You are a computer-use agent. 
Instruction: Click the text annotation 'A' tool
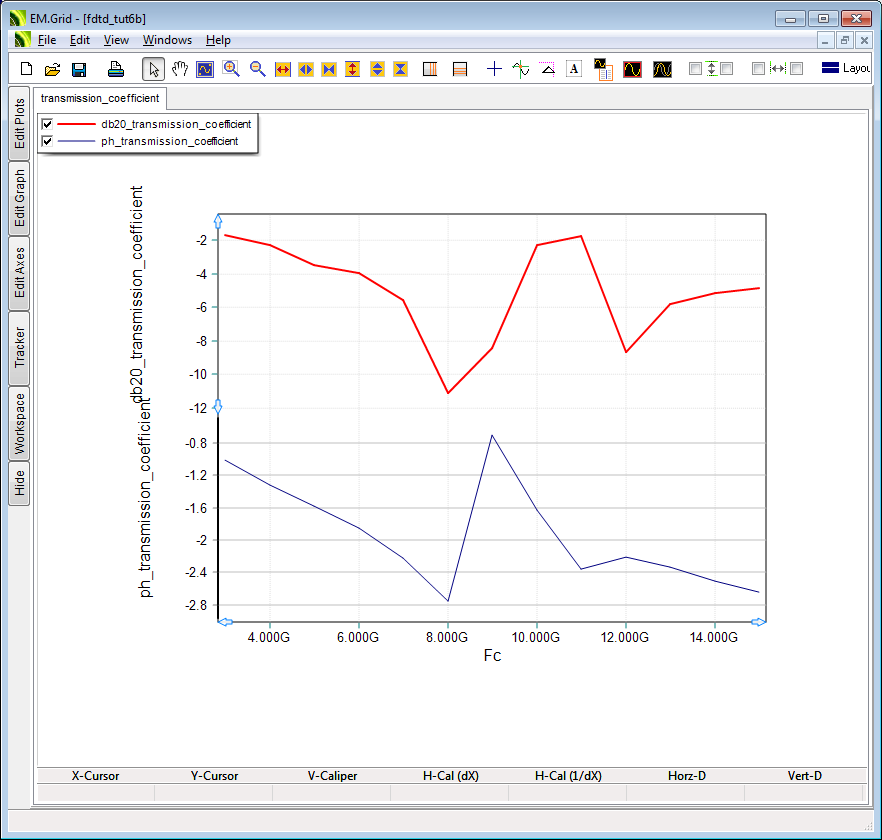click(x=574, y=69)
